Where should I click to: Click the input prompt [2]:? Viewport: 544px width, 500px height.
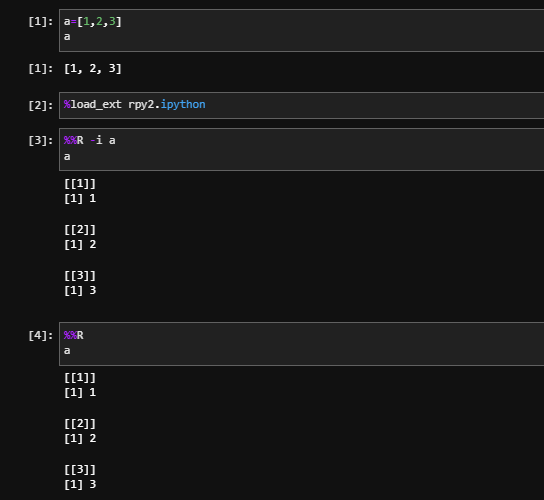pyautogui.click(x=41, y=105)
